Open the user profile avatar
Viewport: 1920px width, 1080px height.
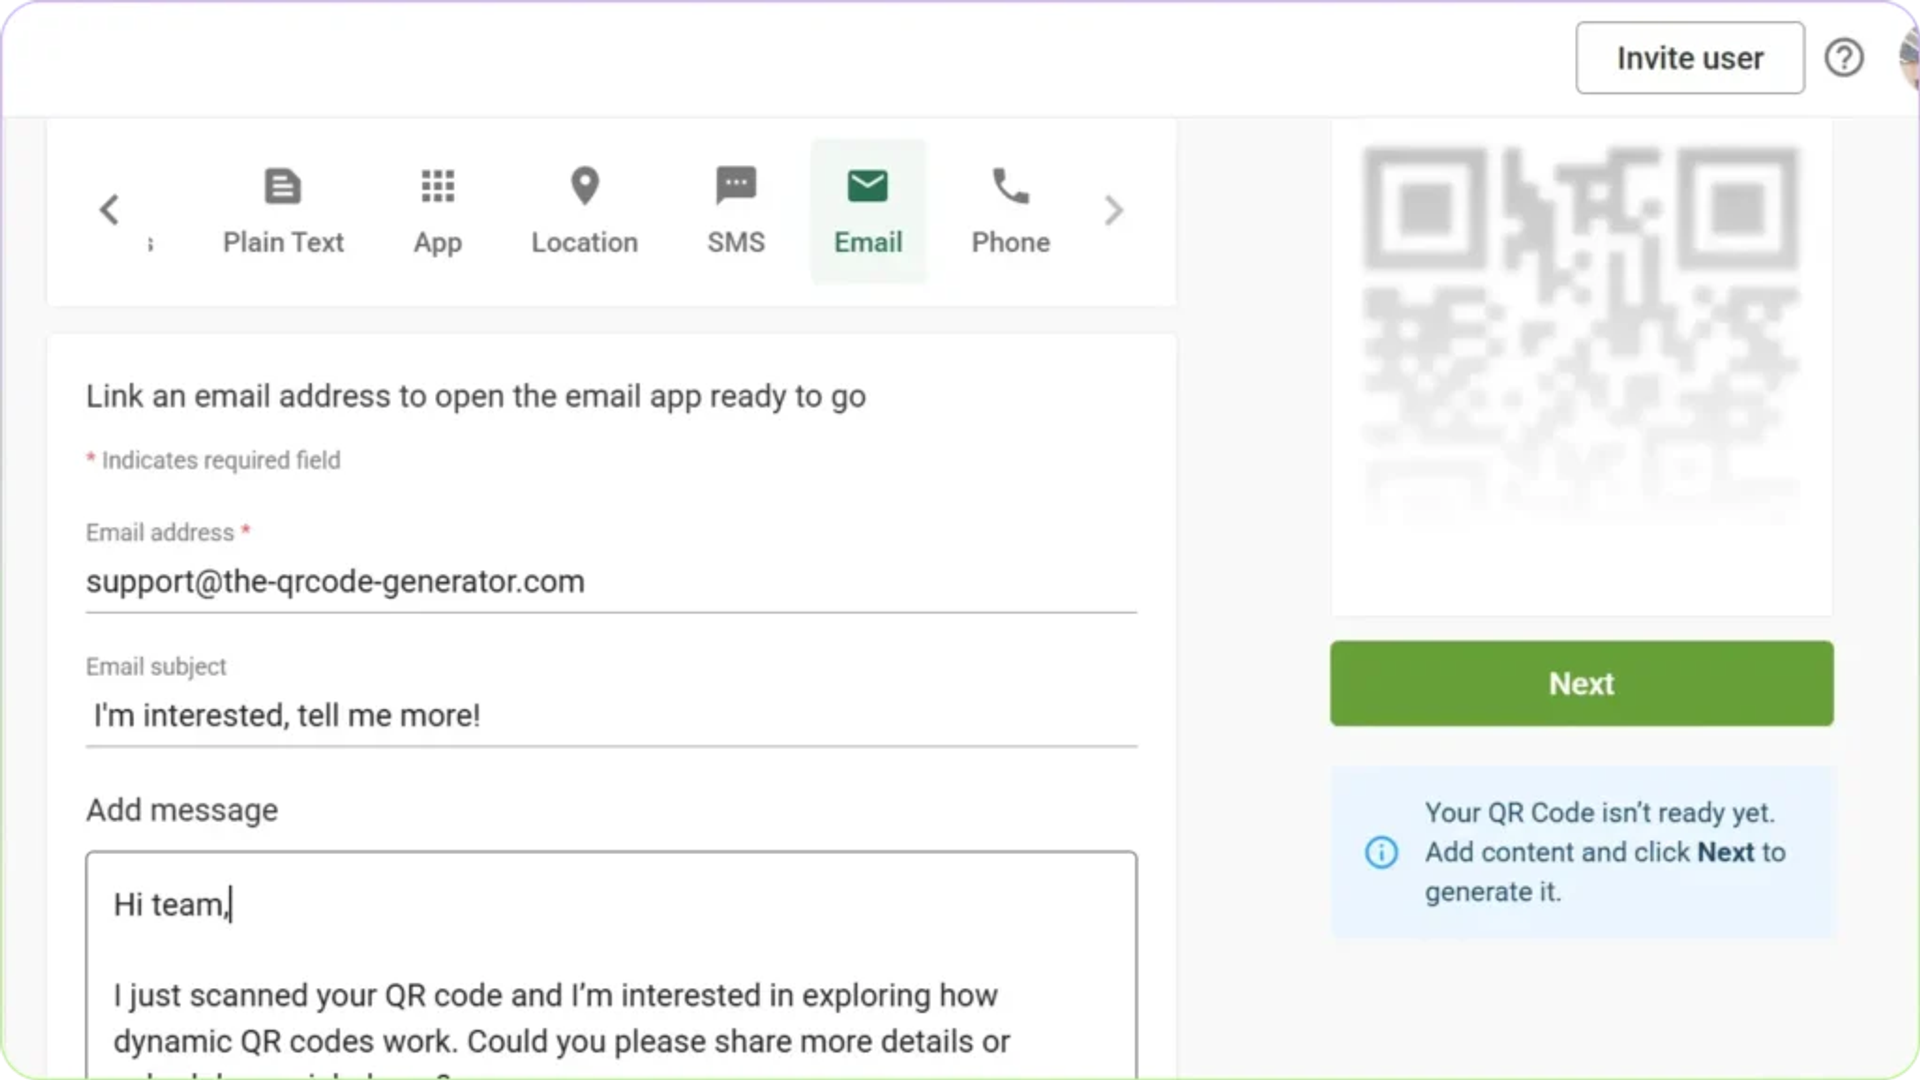(x=1908, y=58)
